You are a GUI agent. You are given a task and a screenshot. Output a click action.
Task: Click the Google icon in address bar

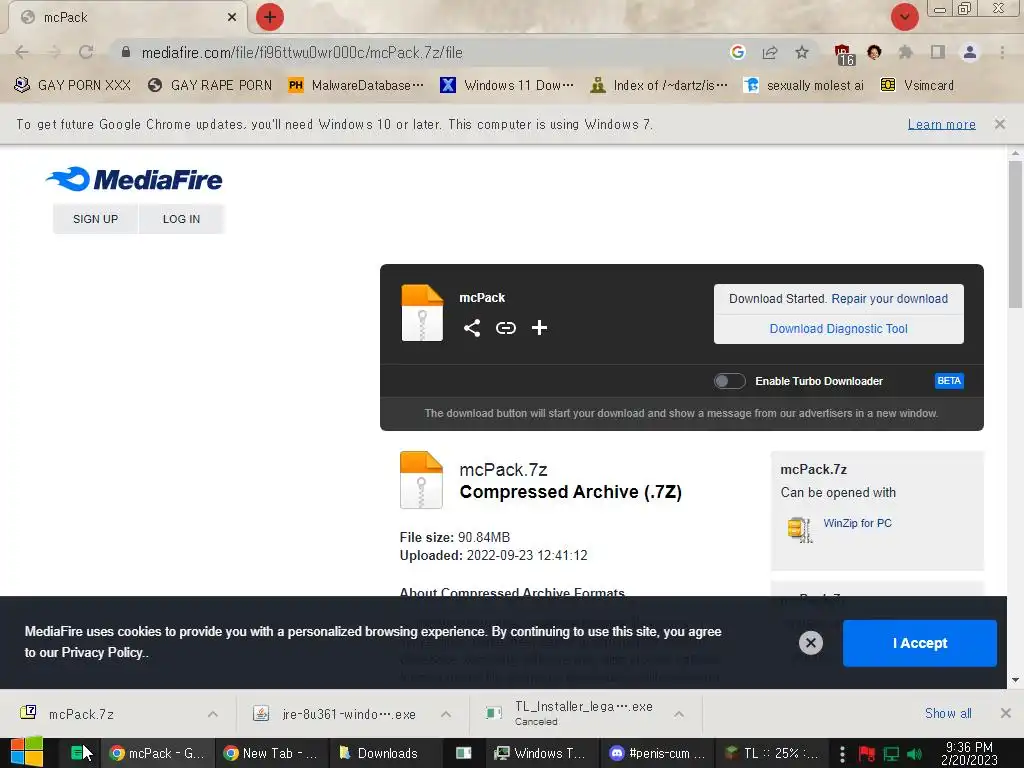pos(738,52)
